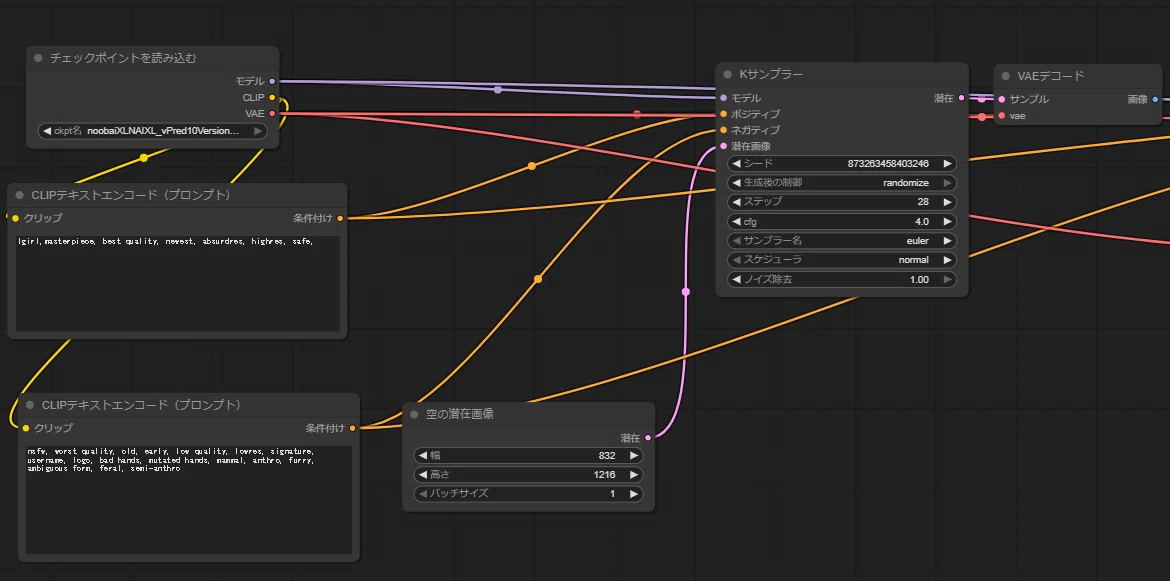Click the 条件付け output socket on the '1girl' prompt node

tap(340, 219)
